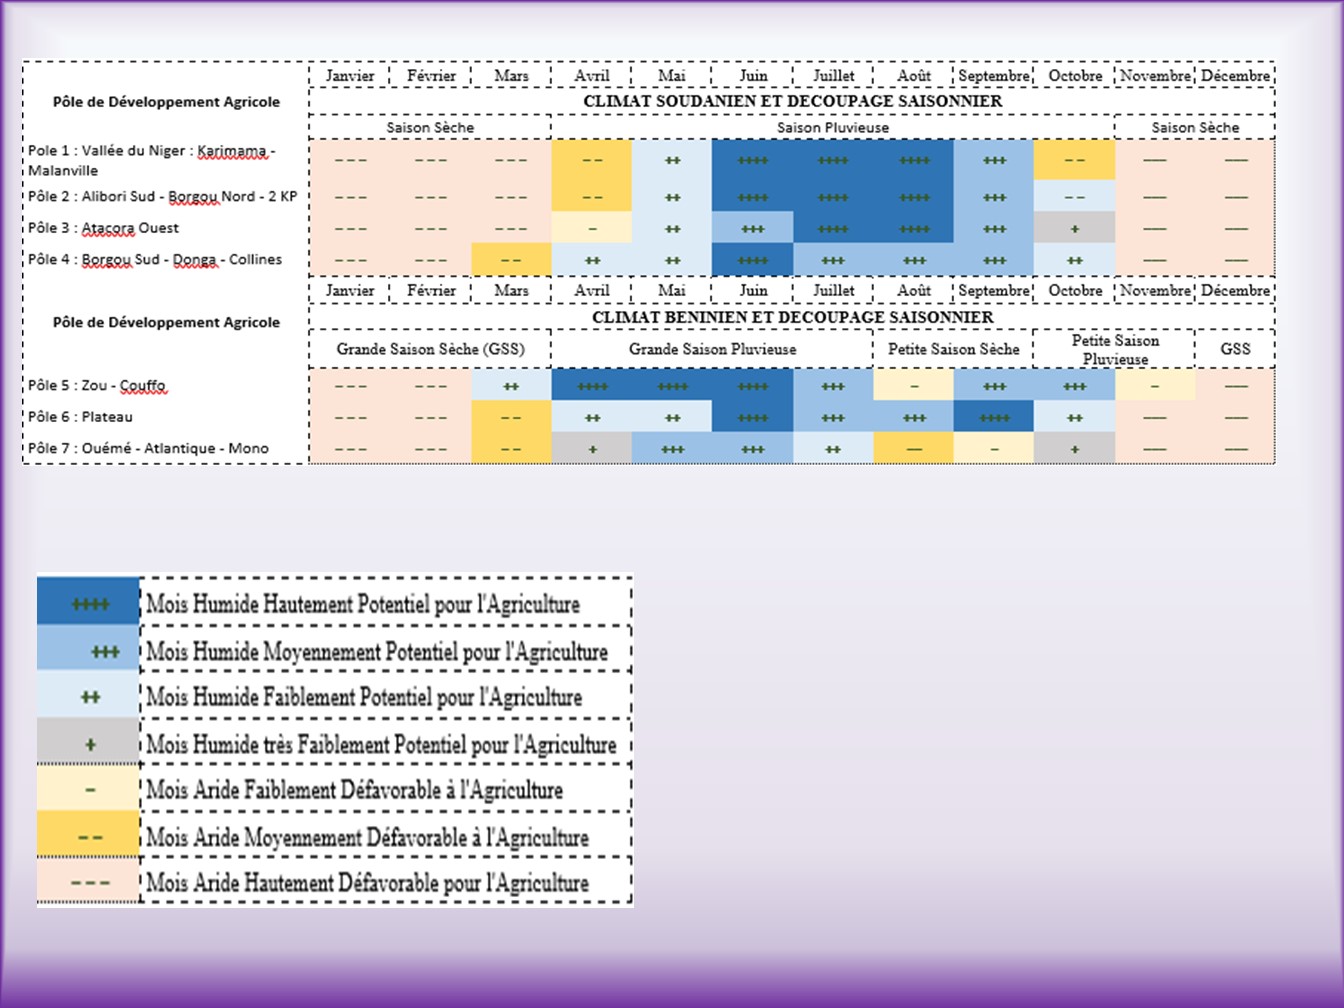This screenshot has width=1344, height=1008.
Task: Click the 'Petite Saison Pluvieuse' label
Action: tap(1115, 349)
